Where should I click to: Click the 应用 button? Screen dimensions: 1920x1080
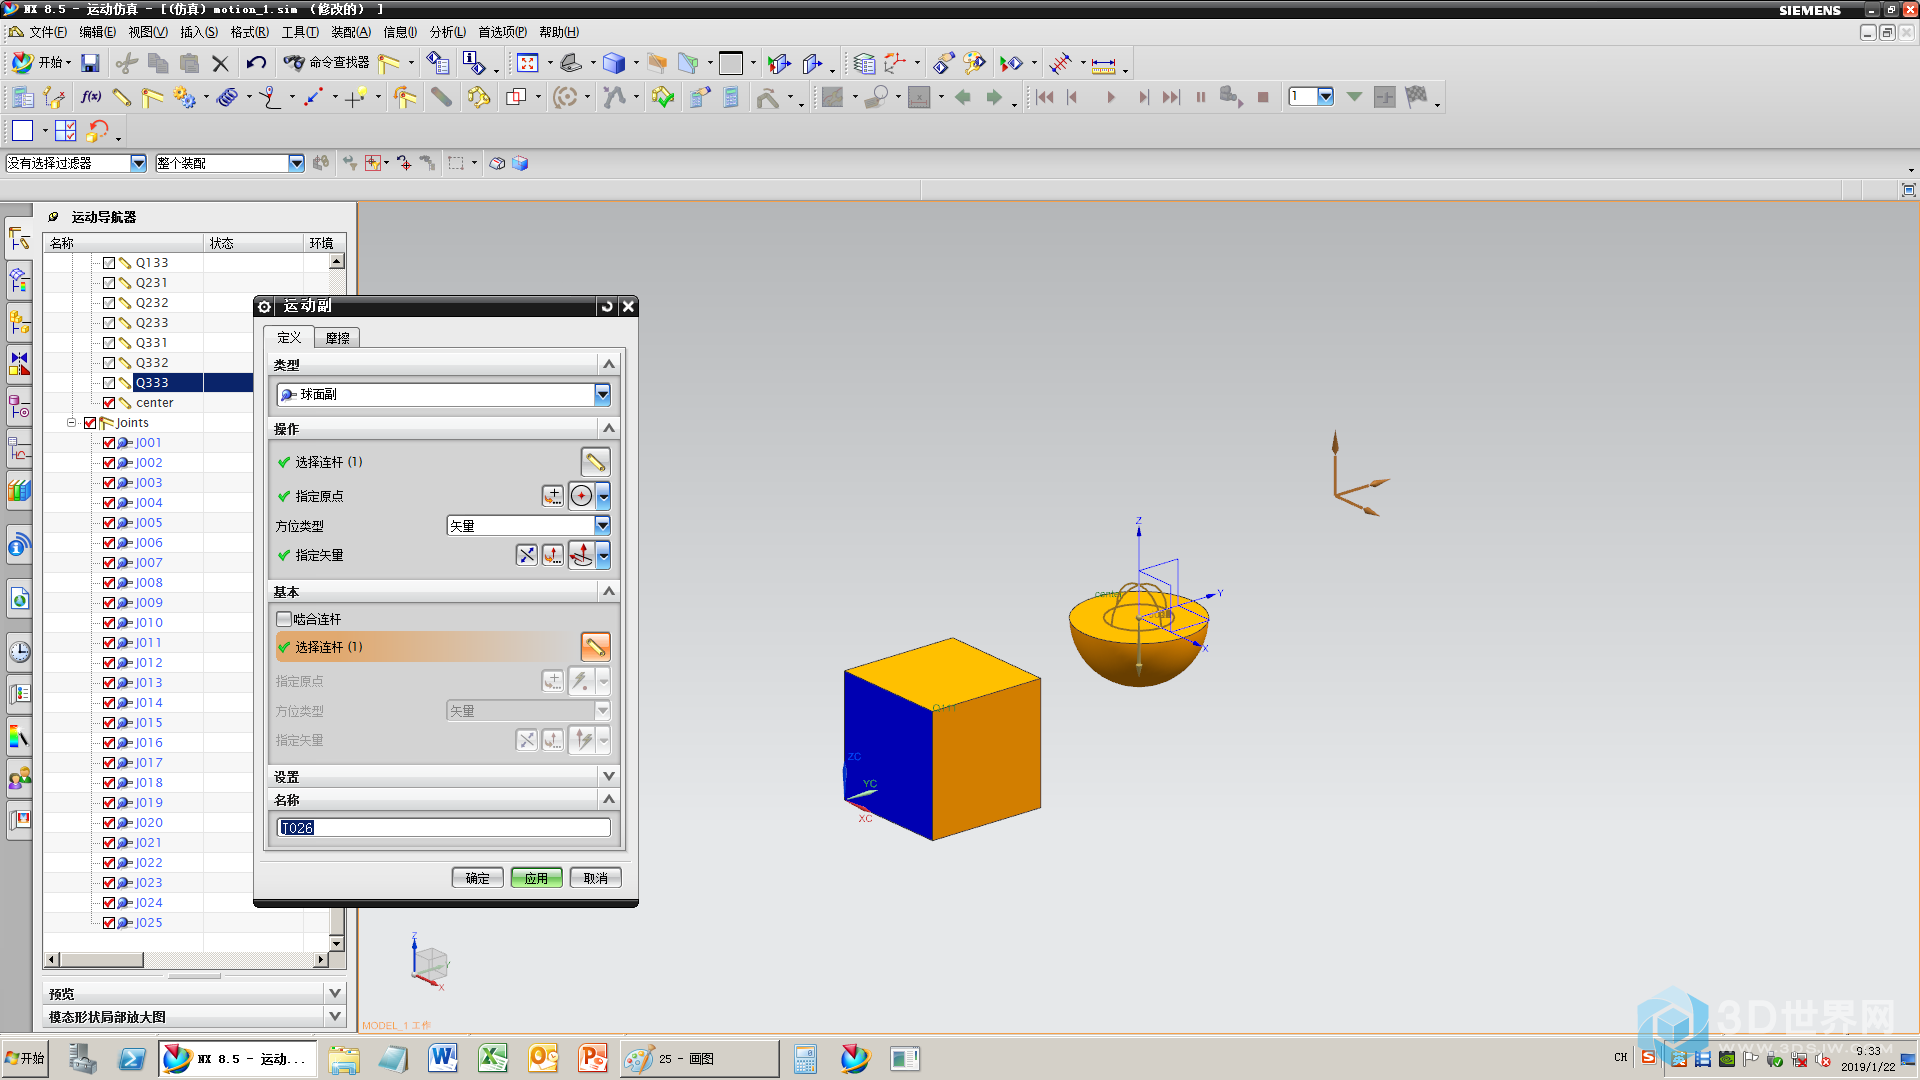tap(536, 878)
